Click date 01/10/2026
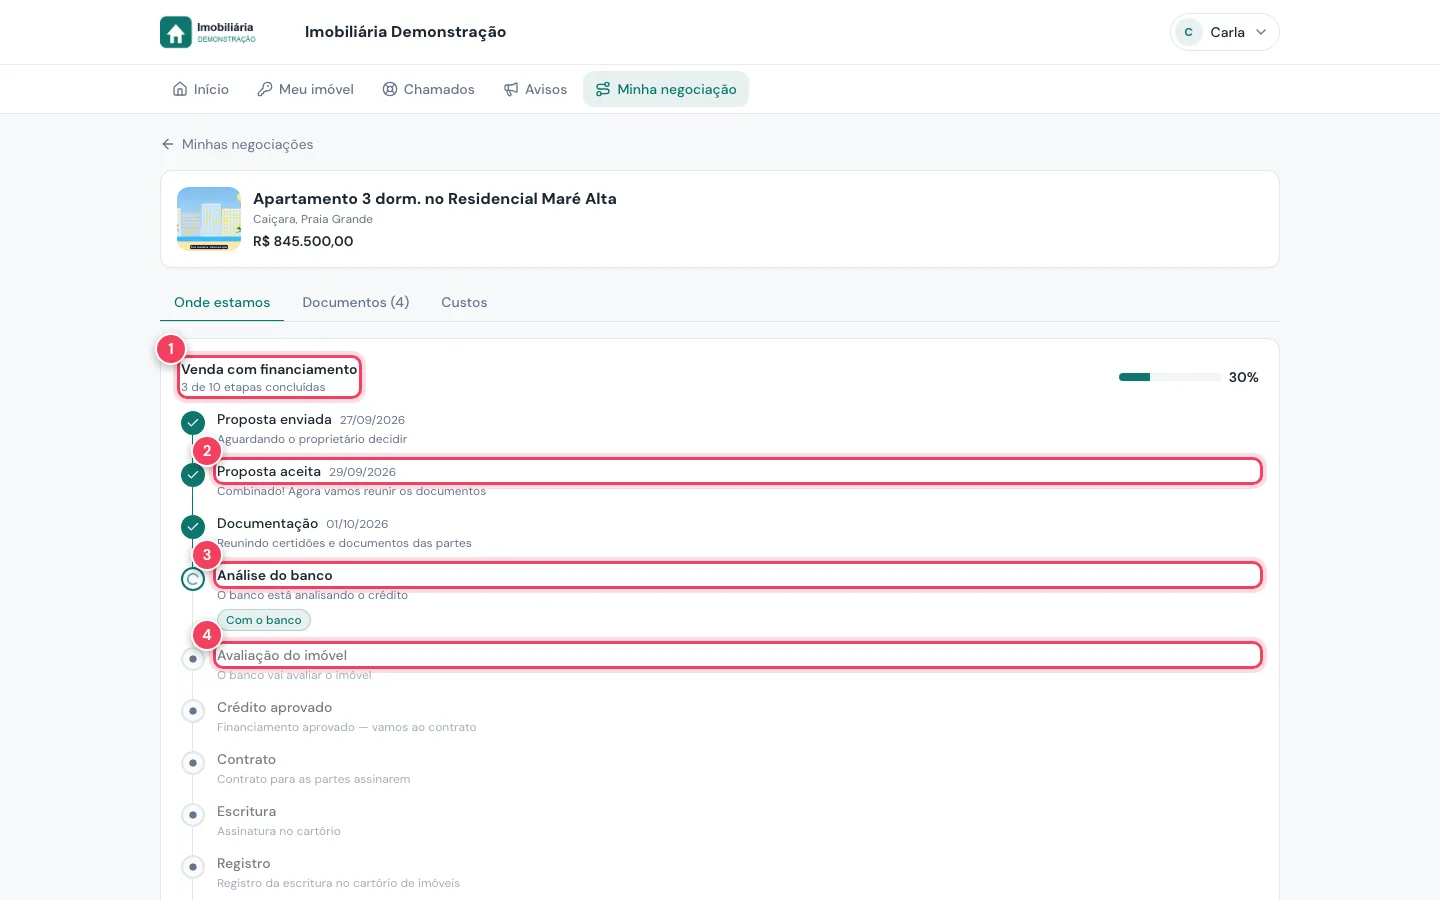The width and height of the screenshot is (1440, 900). tap(357, 524)
